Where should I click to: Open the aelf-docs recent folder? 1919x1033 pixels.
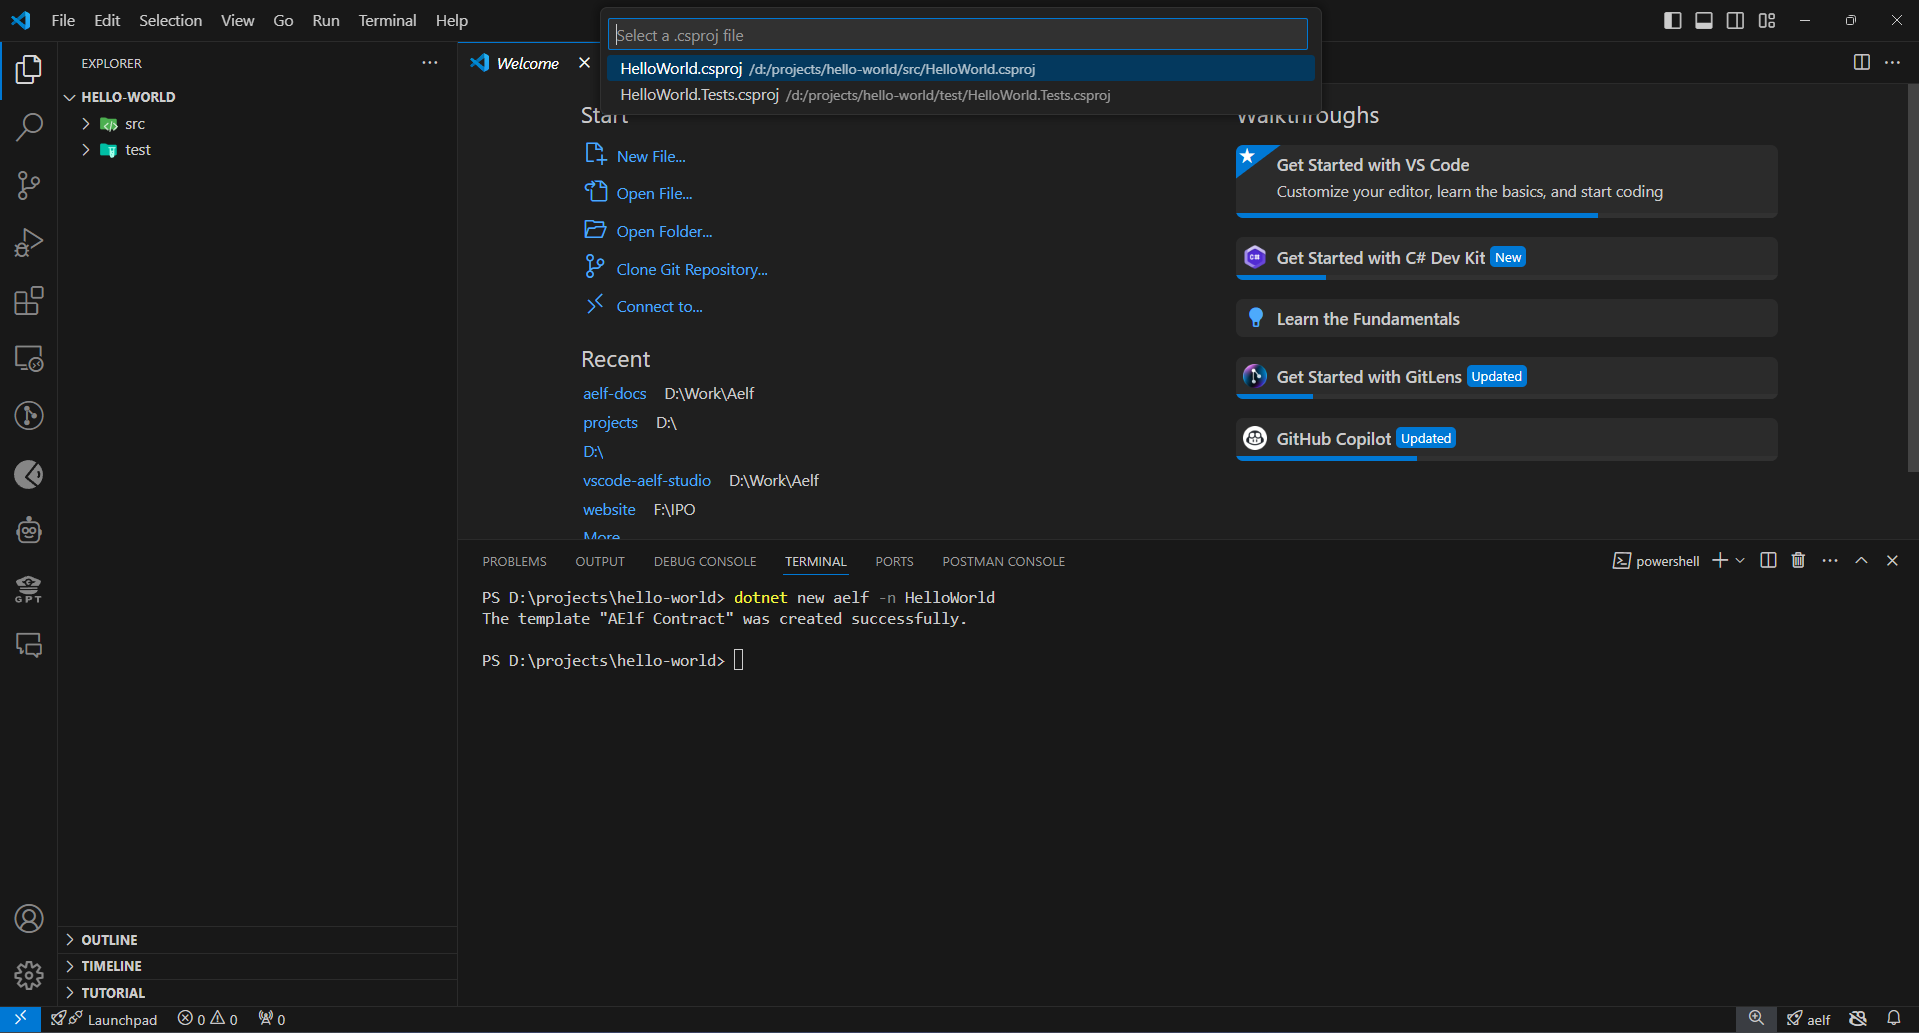(x=614, y=394)
